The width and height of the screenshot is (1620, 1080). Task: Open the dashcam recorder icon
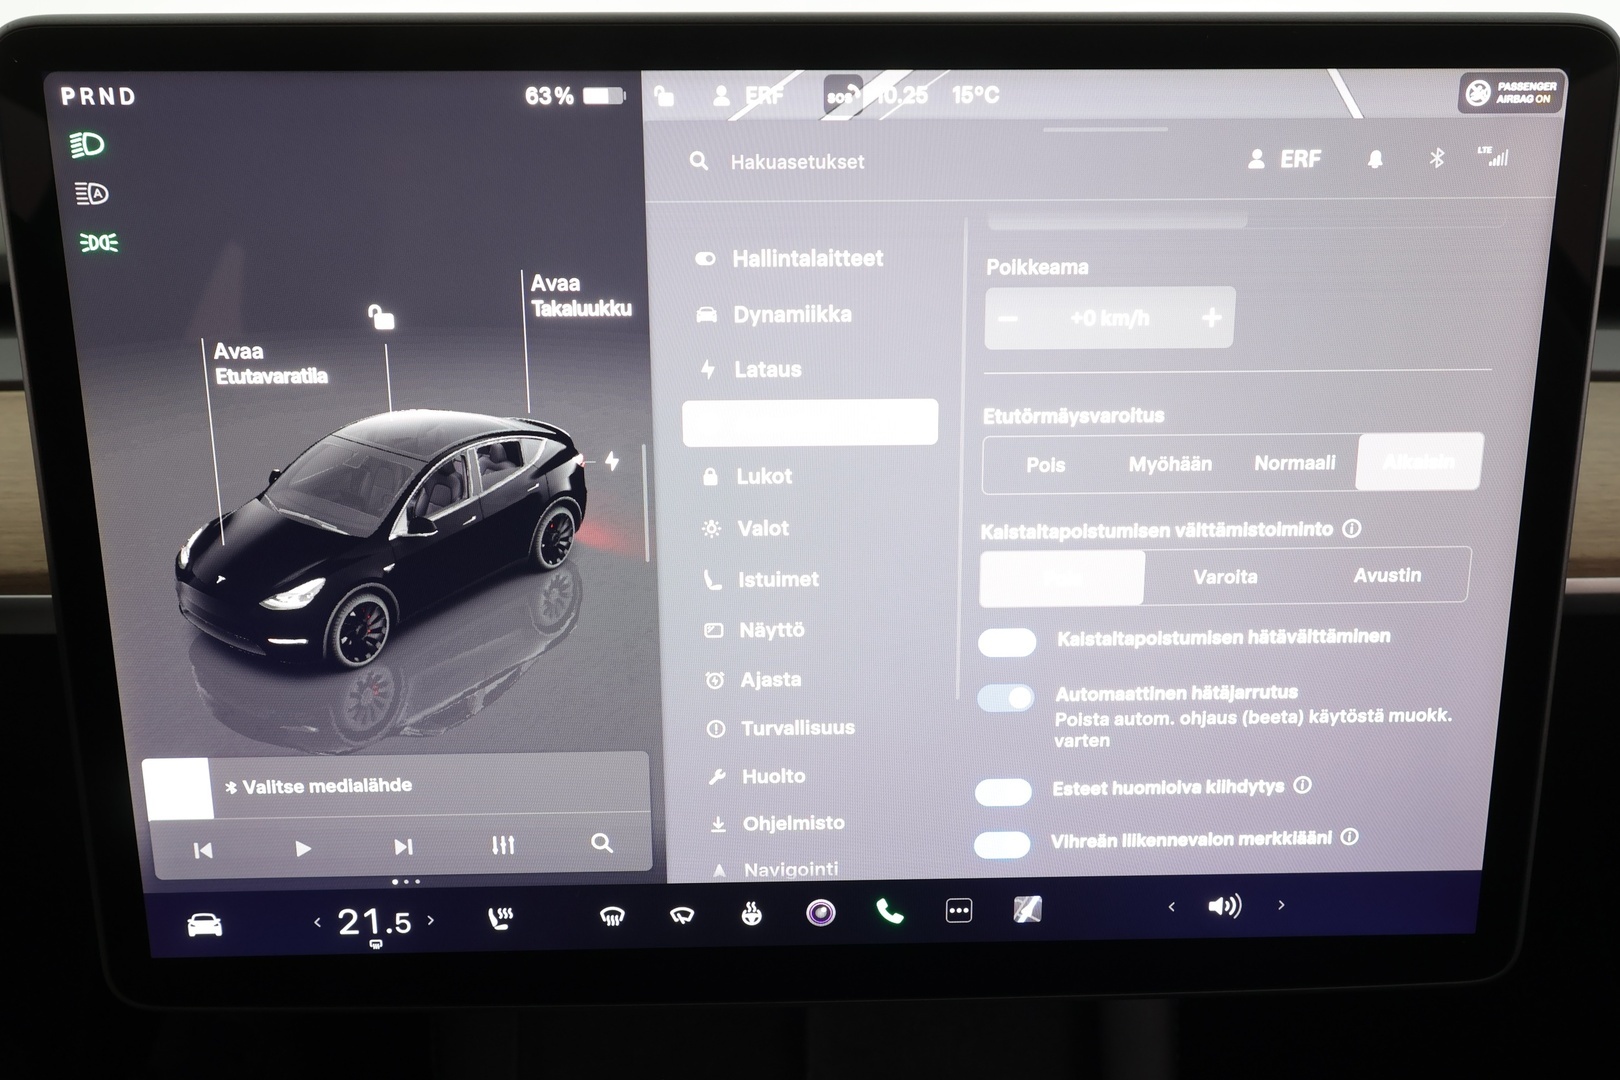point(1028,908)
